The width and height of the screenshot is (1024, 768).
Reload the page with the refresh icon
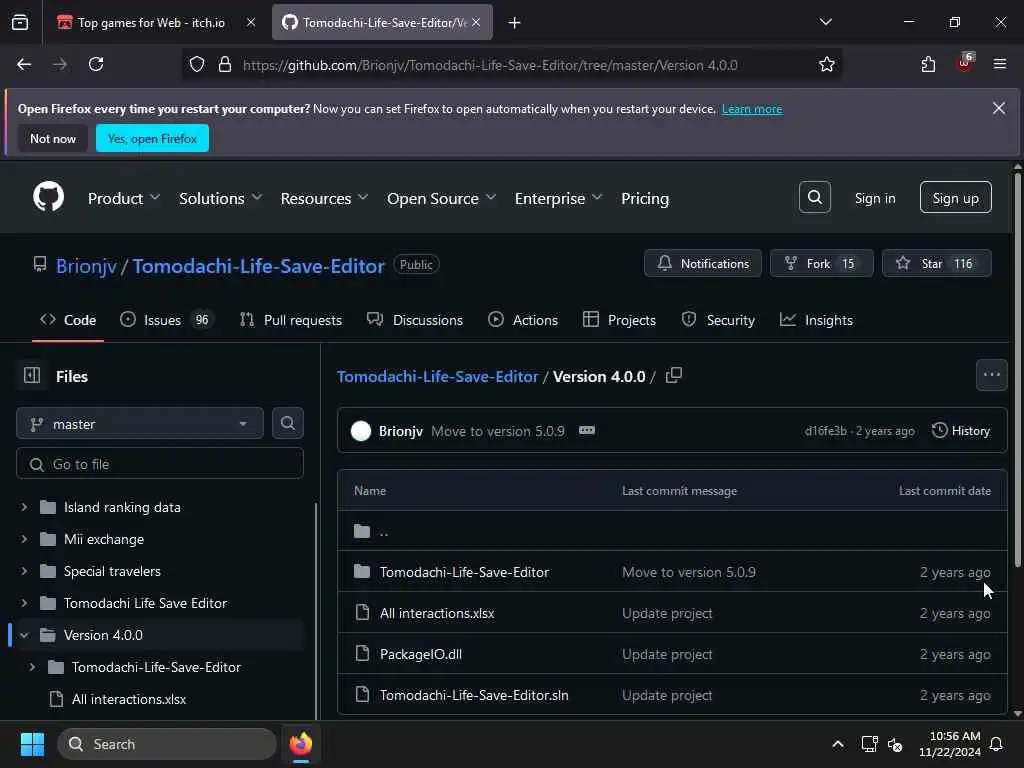coord(96,65)
